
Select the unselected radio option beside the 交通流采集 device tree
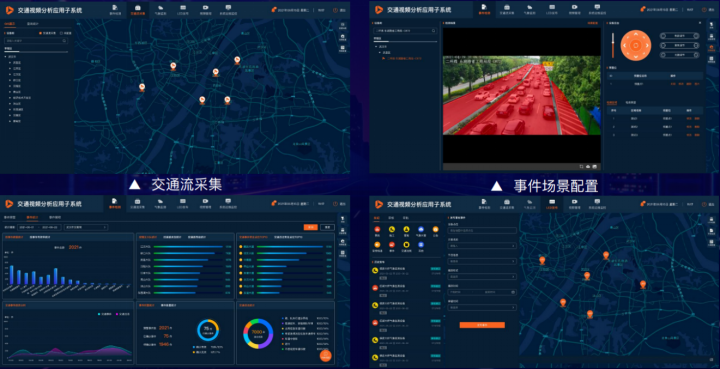click(61, 33)
